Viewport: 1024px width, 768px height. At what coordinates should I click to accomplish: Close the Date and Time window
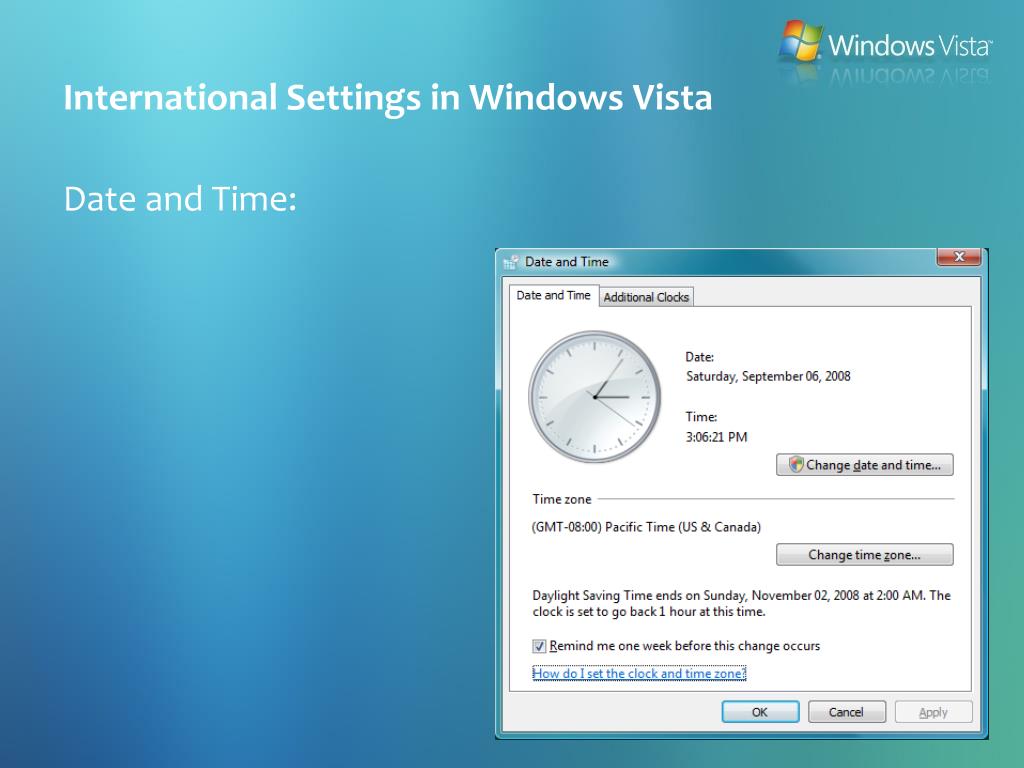click(959, 257)
